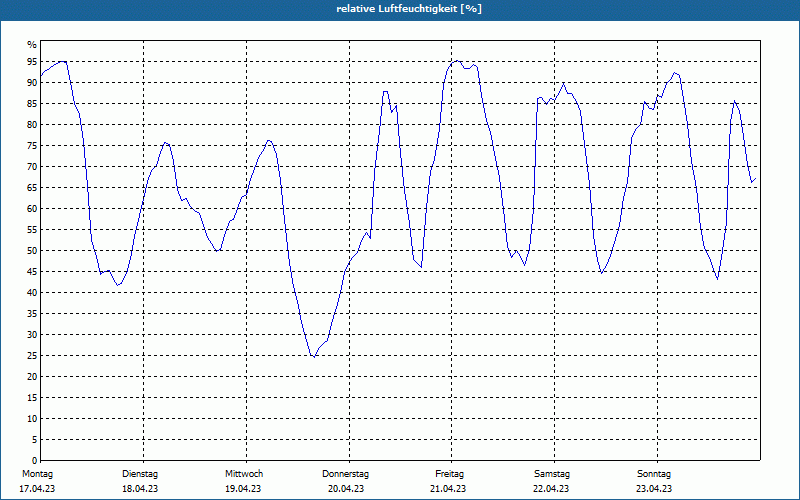Screen dimensions: 800x500
Task: Select the 15 value on the y-axis
Action: 32,397
